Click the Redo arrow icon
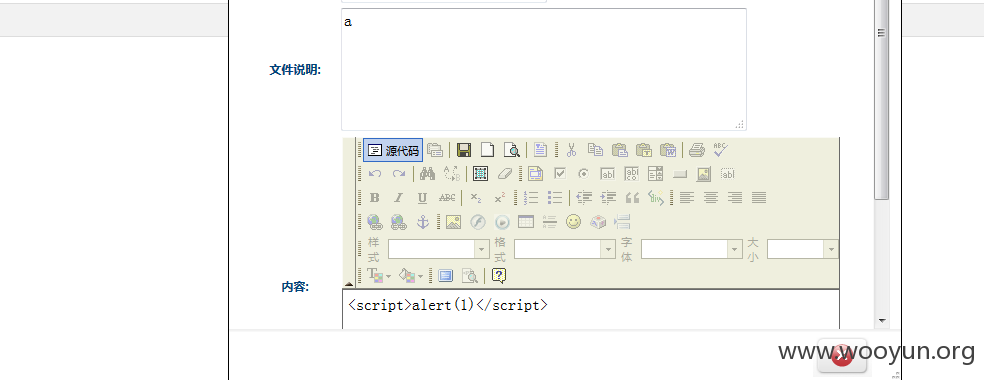Image resolution: width=984 pixels, height=380 pixels. 398,174
